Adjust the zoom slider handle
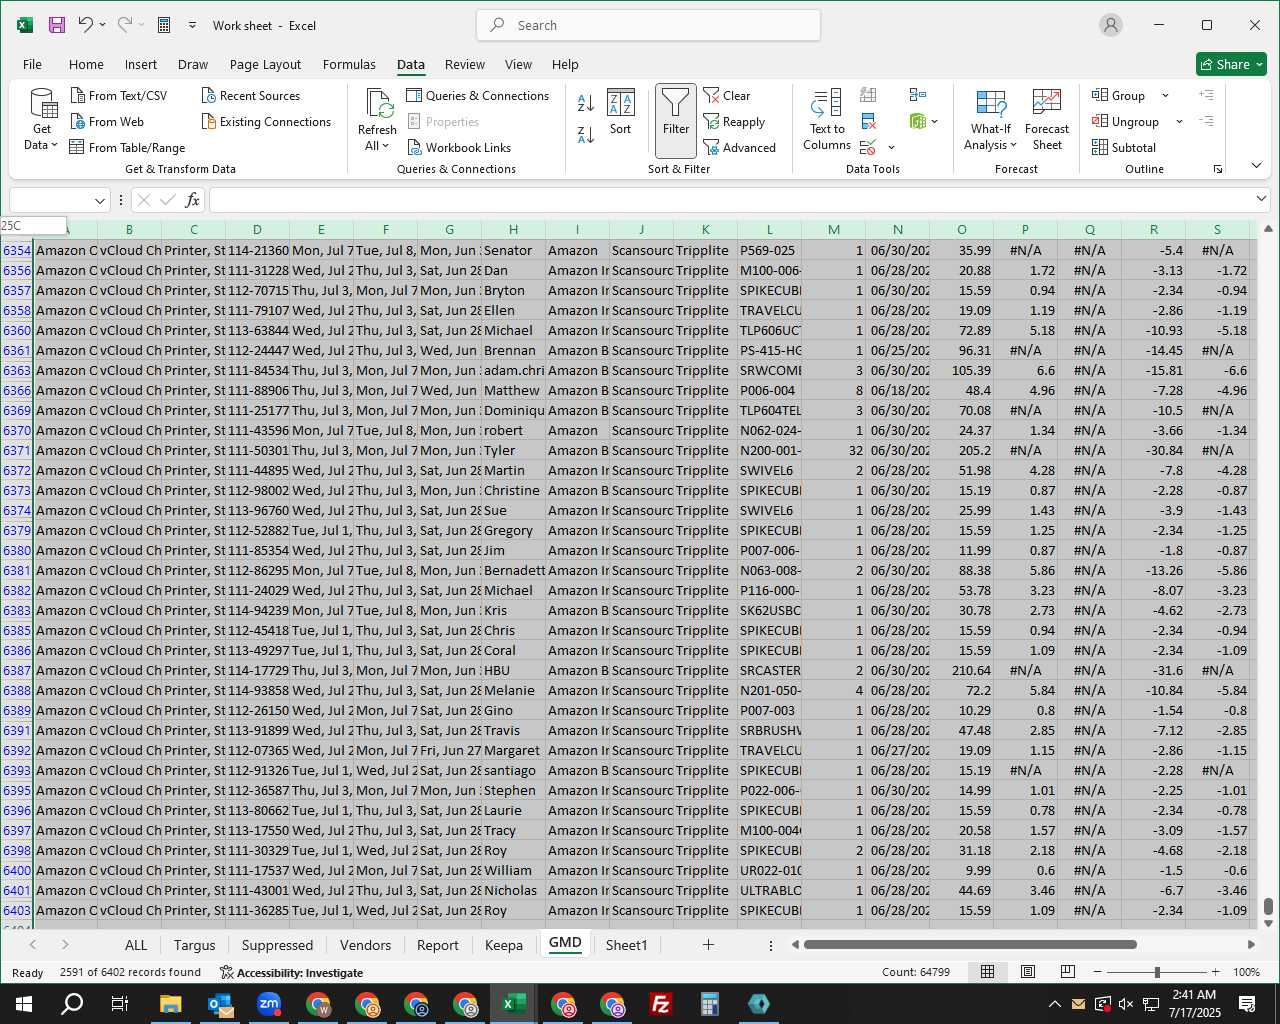The height and width of the screenshot is (1024, 1280). (x=1157, y=972)
